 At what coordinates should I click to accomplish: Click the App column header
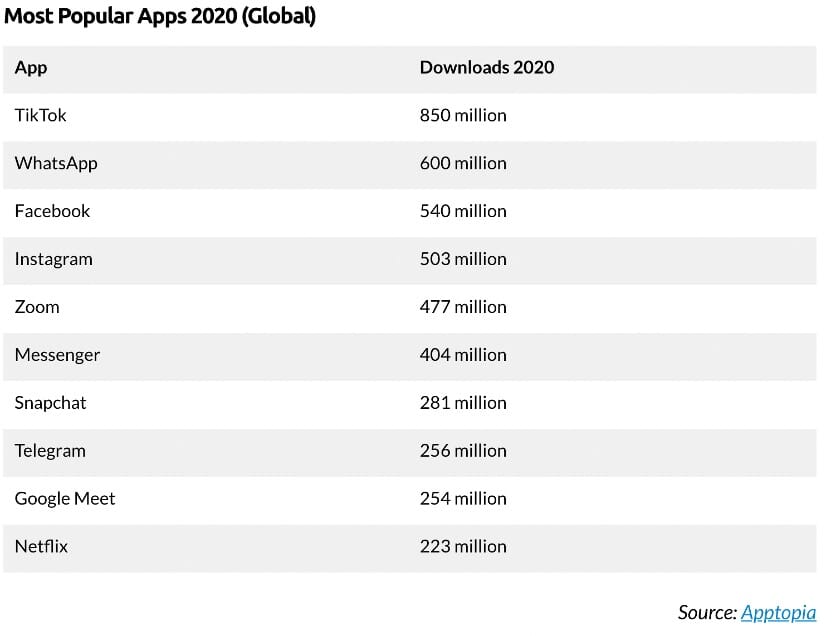pos(30,67)
